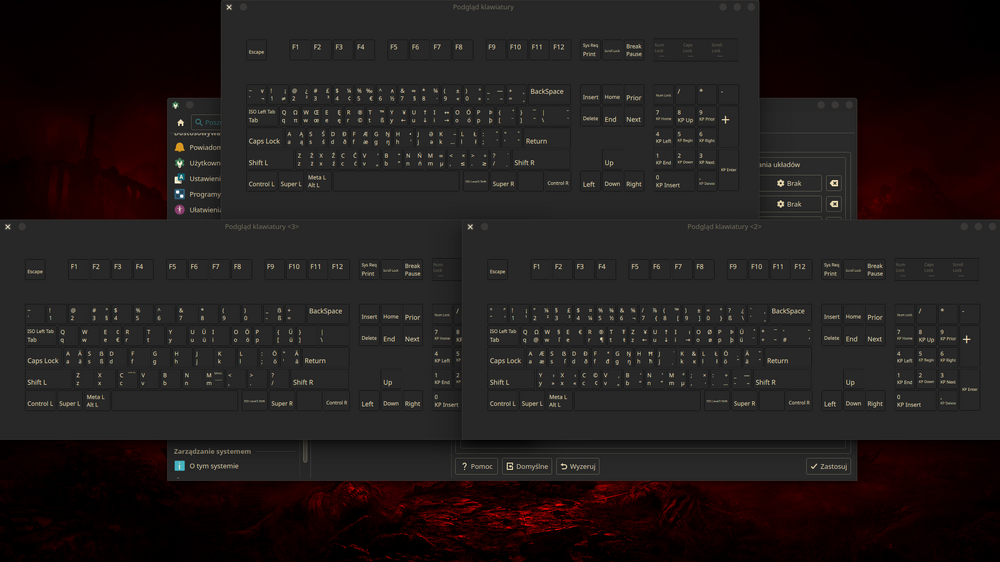This screenshot has width=1000, height=562.
Task: Open help with the Pomoc button
Action: tap(477, 467)
